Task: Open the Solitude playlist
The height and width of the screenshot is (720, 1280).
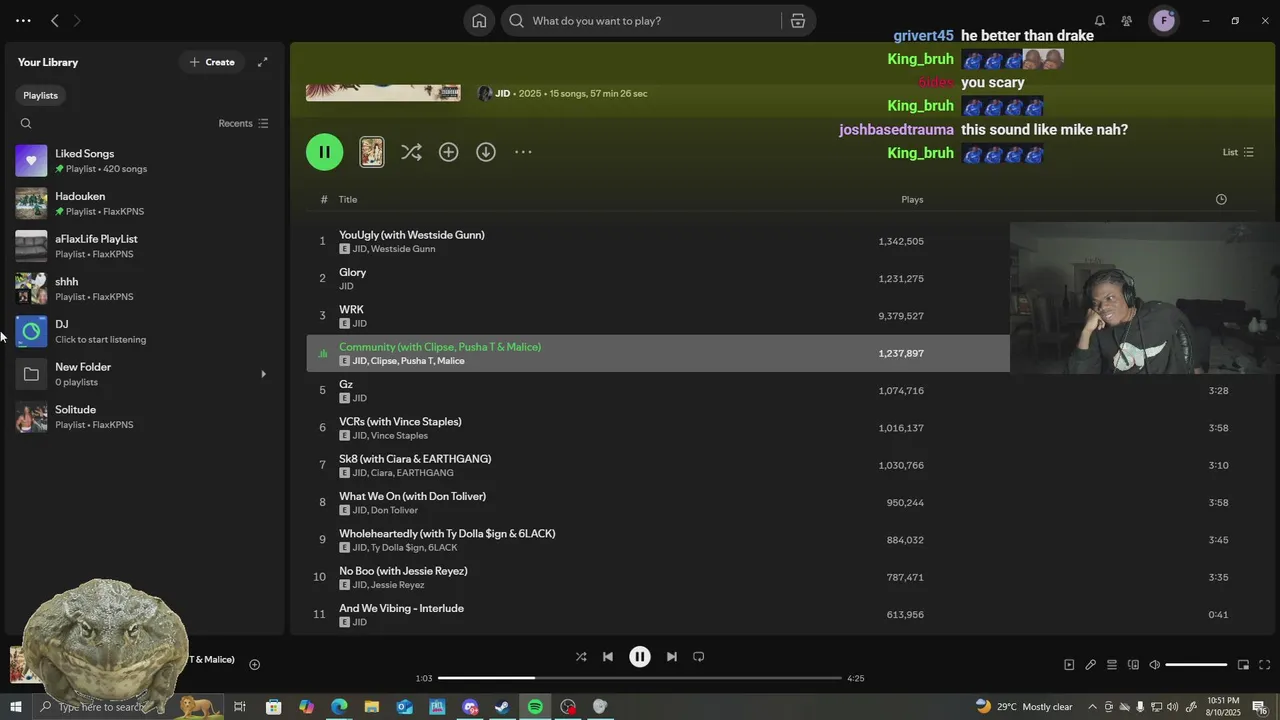Action: (x=143, y=417)
